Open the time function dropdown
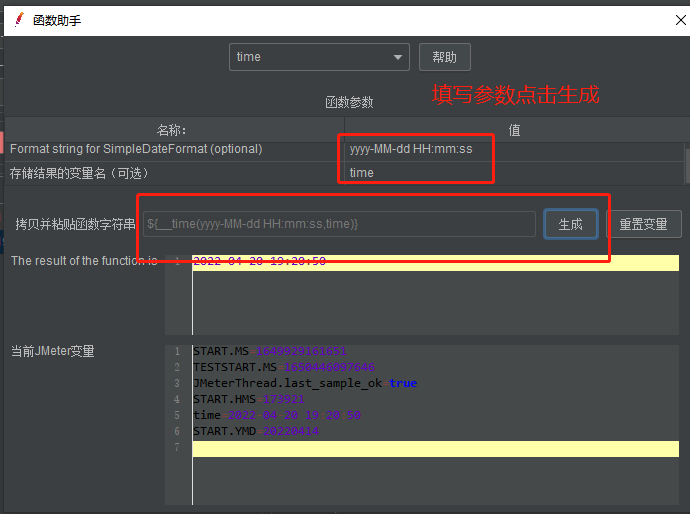This screenshot has height=514, width=690. [319, 57]
